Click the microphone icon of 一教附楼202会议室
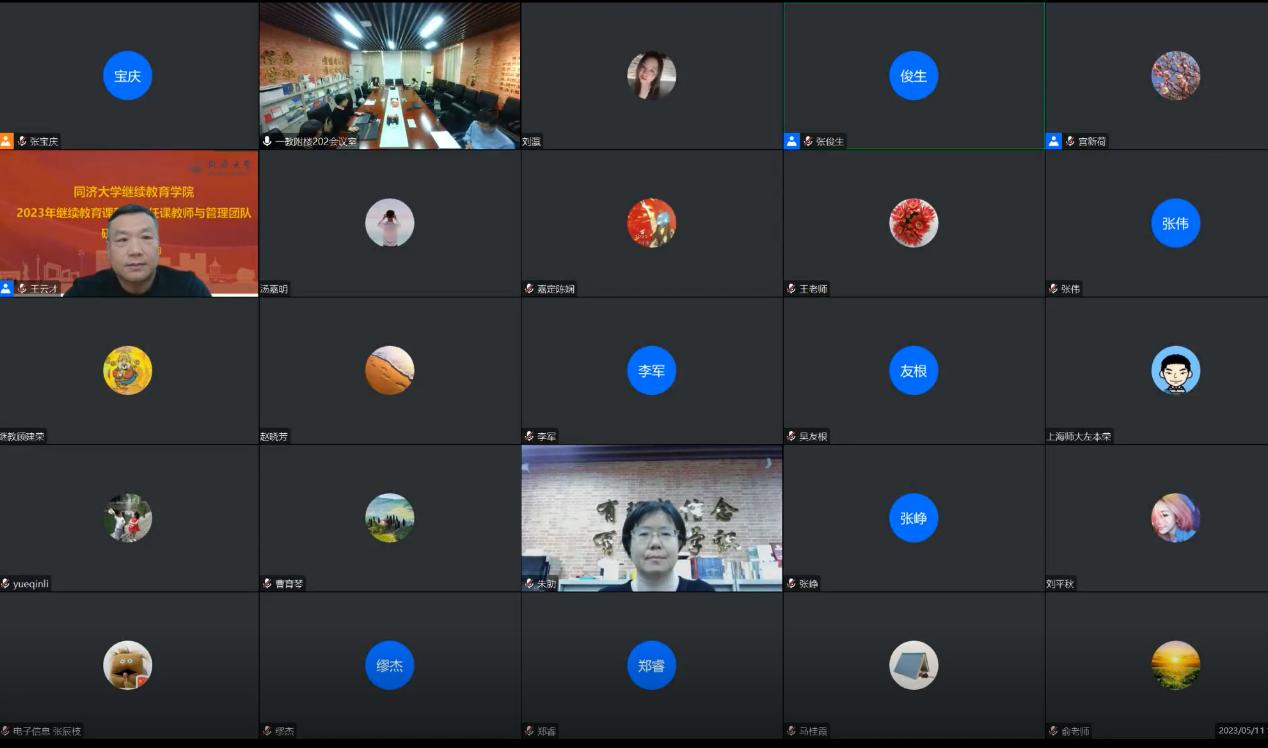 coord(267,141)
